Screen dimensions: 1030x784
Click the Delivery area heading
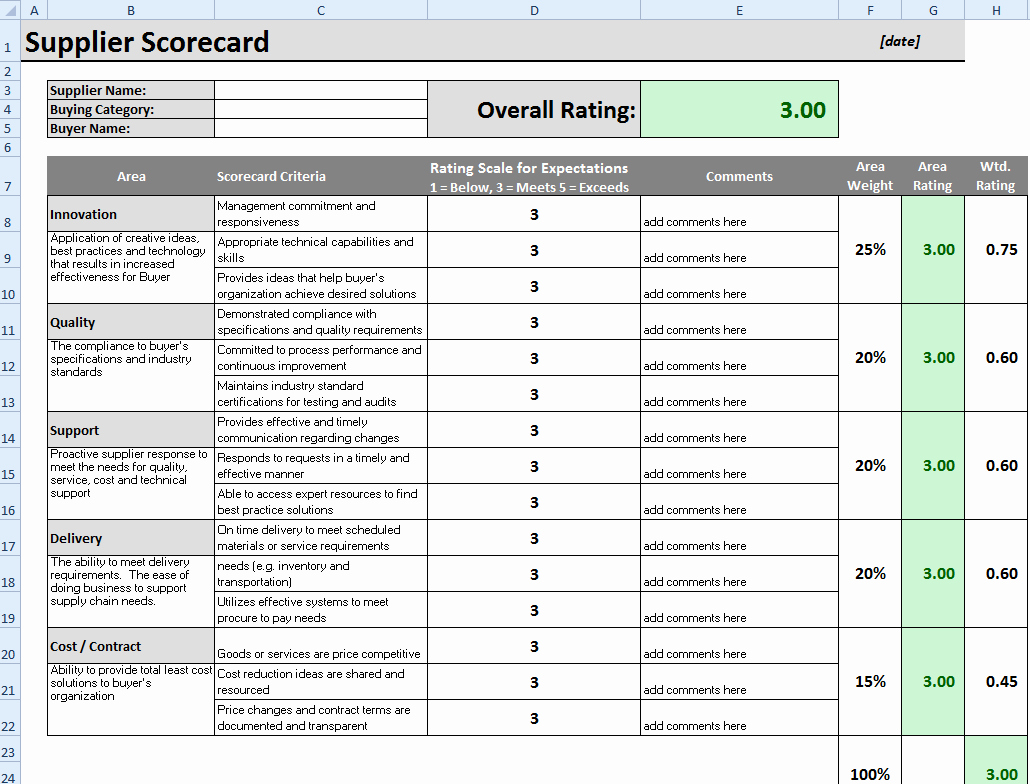tap(131, 538)
